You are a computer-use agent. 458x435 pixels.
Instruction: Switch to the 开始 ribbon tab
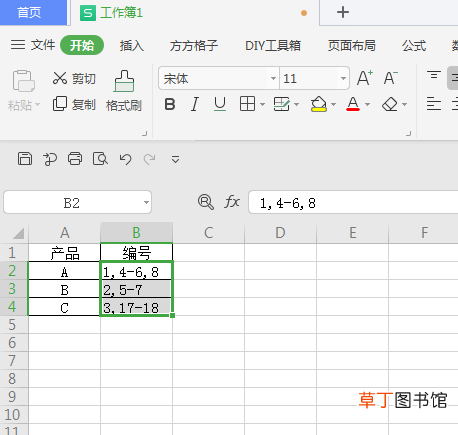[x=82, y=45]
